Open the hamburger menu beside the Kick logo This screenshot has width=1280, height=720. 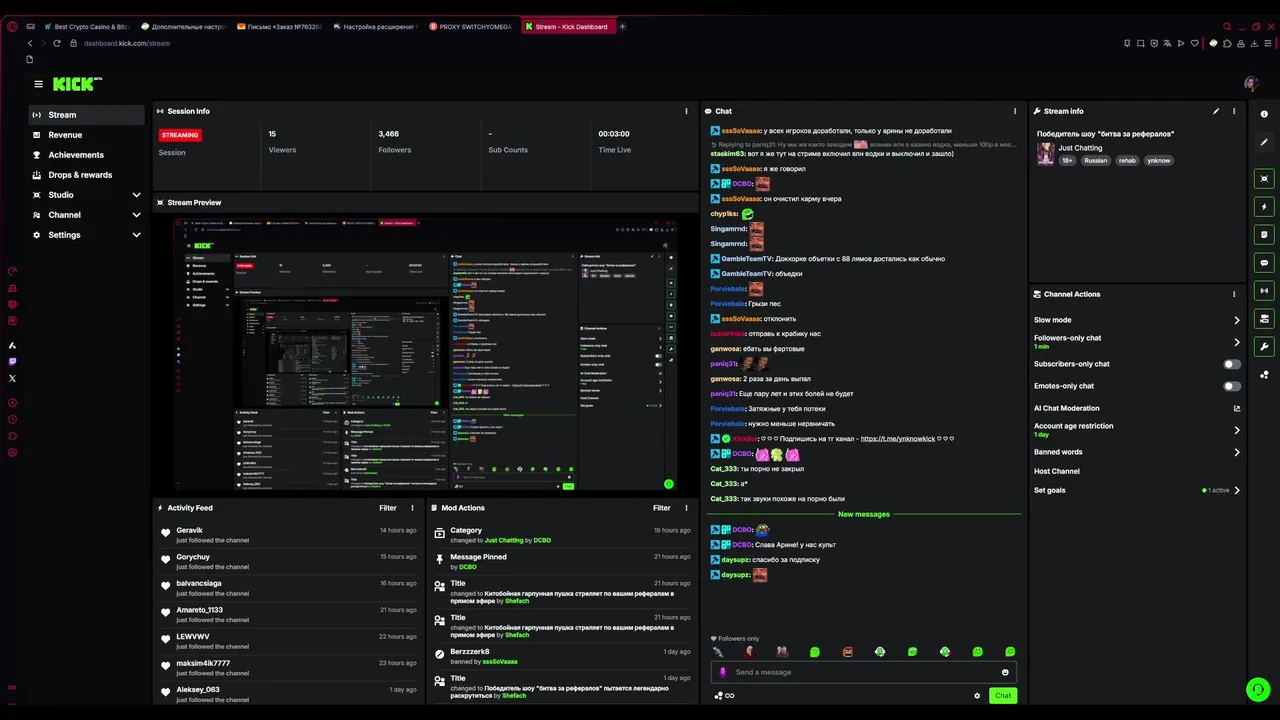click(38, 84)
